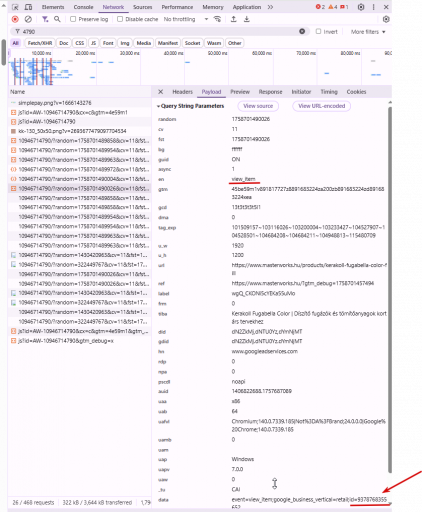The height and width of the screenshot is (512, 422).
Task: Filter requests by Wasm type
Action: point(214,43)
